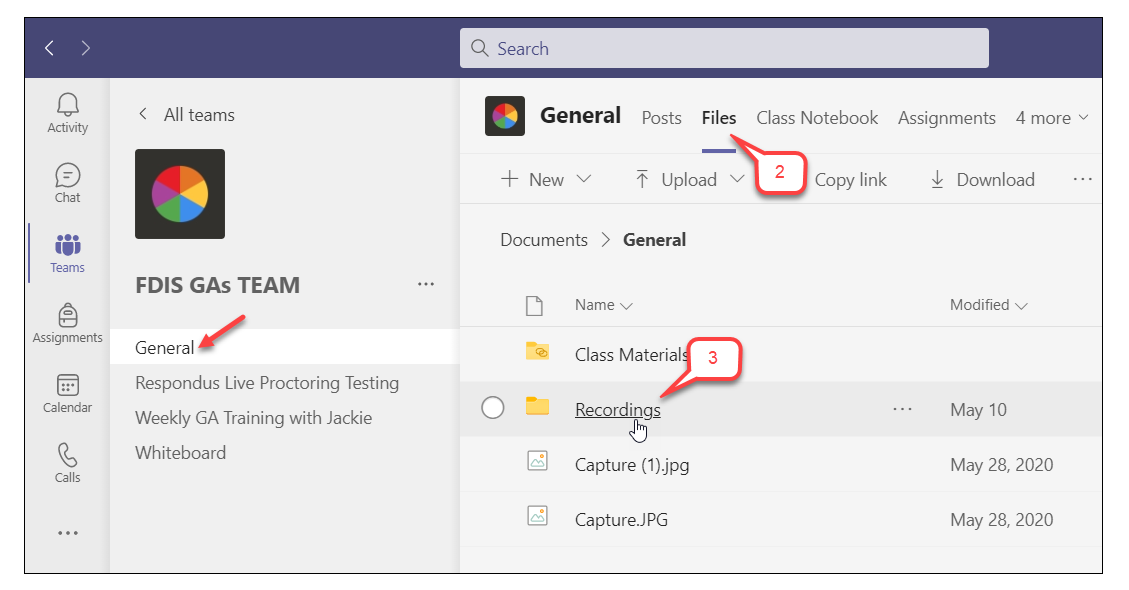This screenshot has height=590, width=1129.
Task: Open the Calendar sidebar icon
Action: click(67, 393)
